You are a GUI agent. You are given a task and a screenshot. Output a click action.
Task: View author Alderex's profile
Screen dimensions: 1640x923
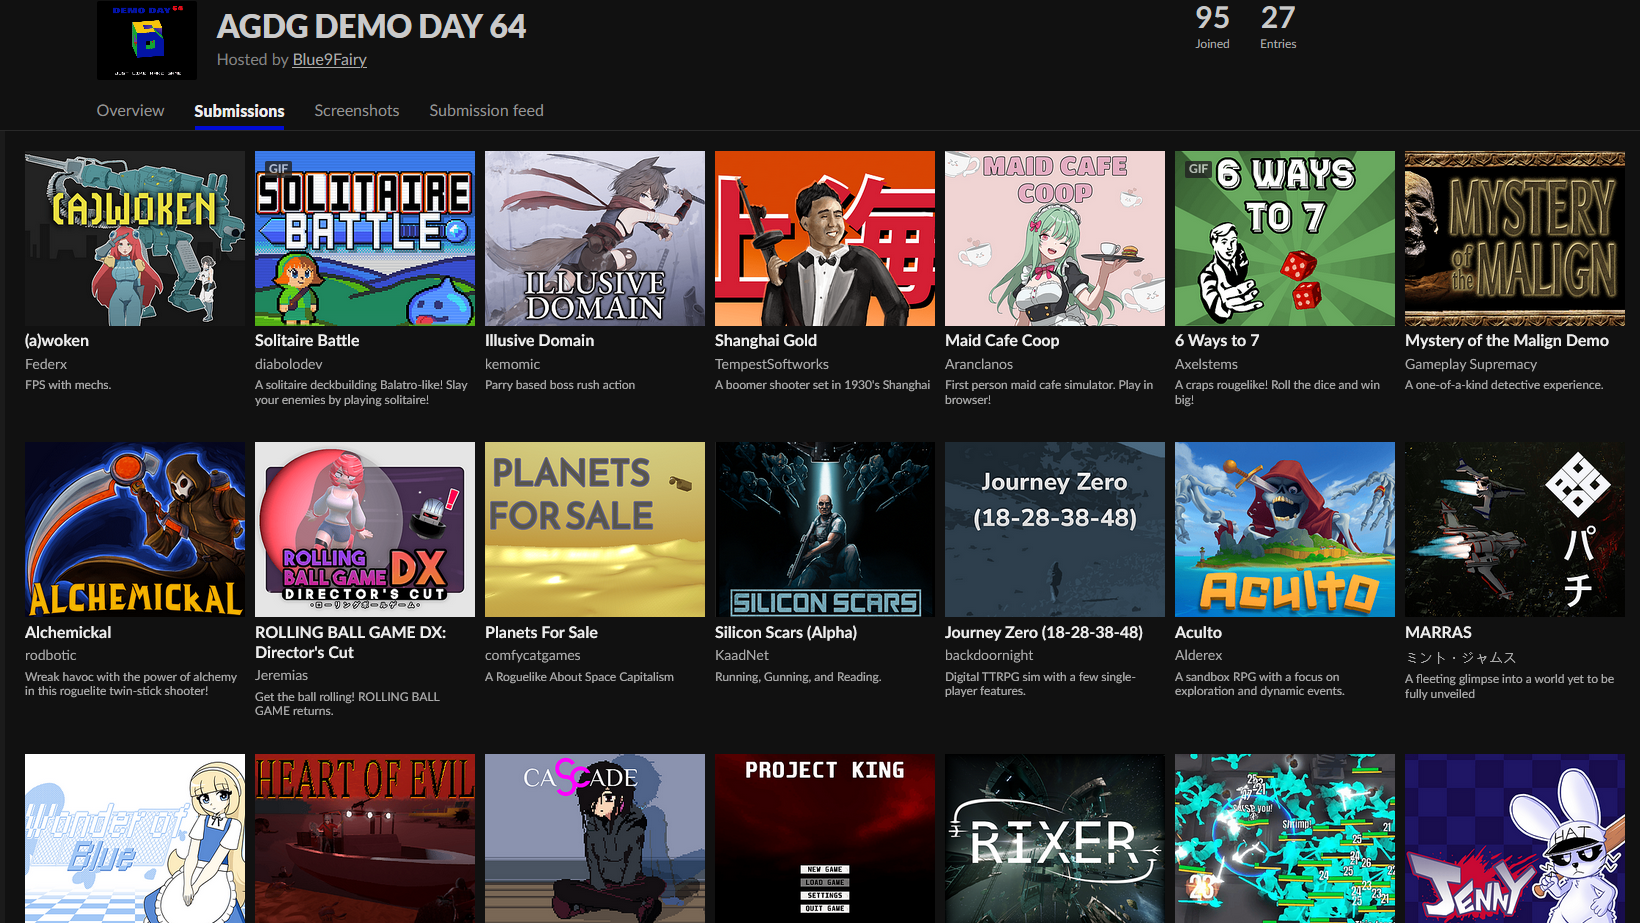click(x=1199, y=656)
